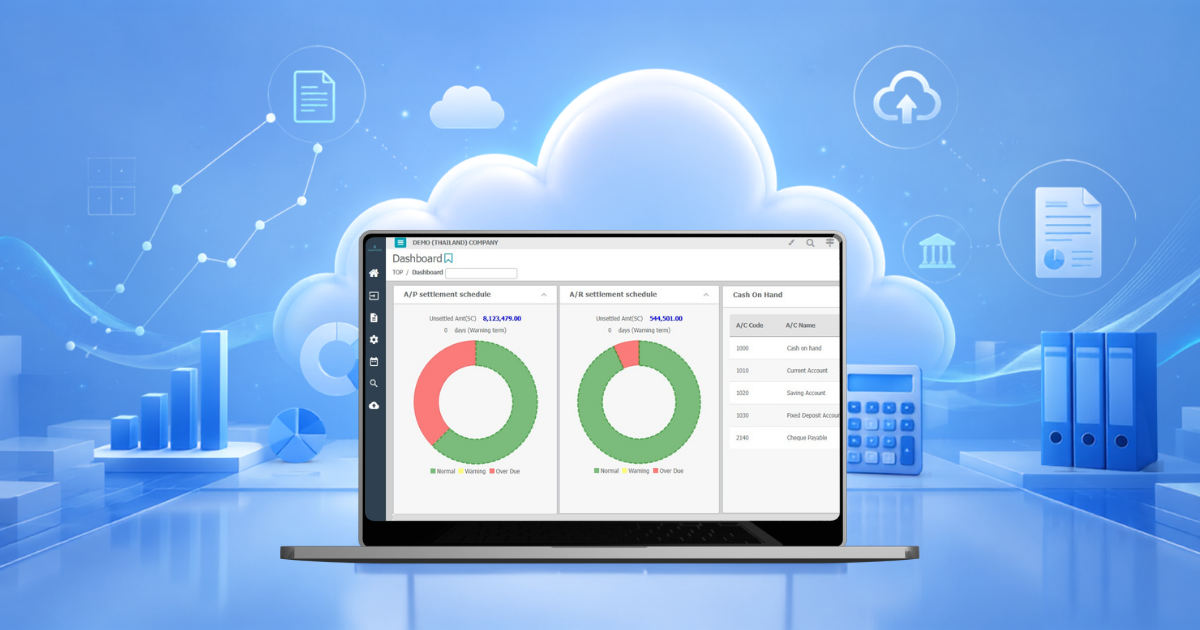Click the A/C Code column header
This screenshot has height=630, width=1200.
(x=750, y=325)
